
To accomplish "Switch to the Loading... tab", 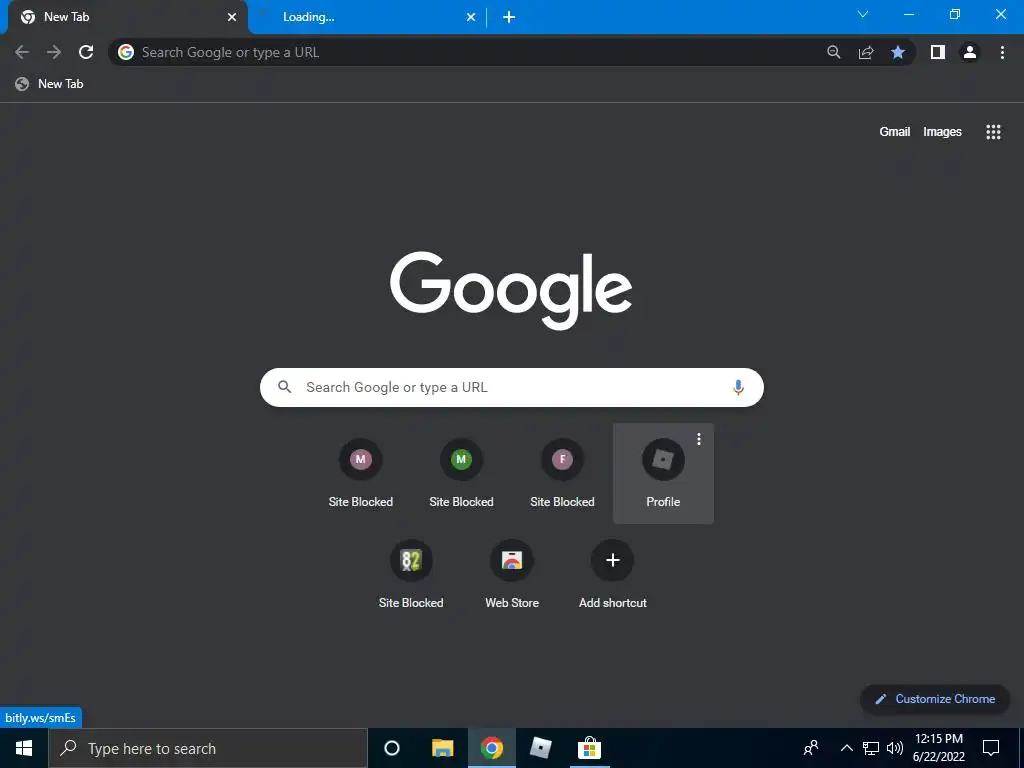I will pos(367,17).
